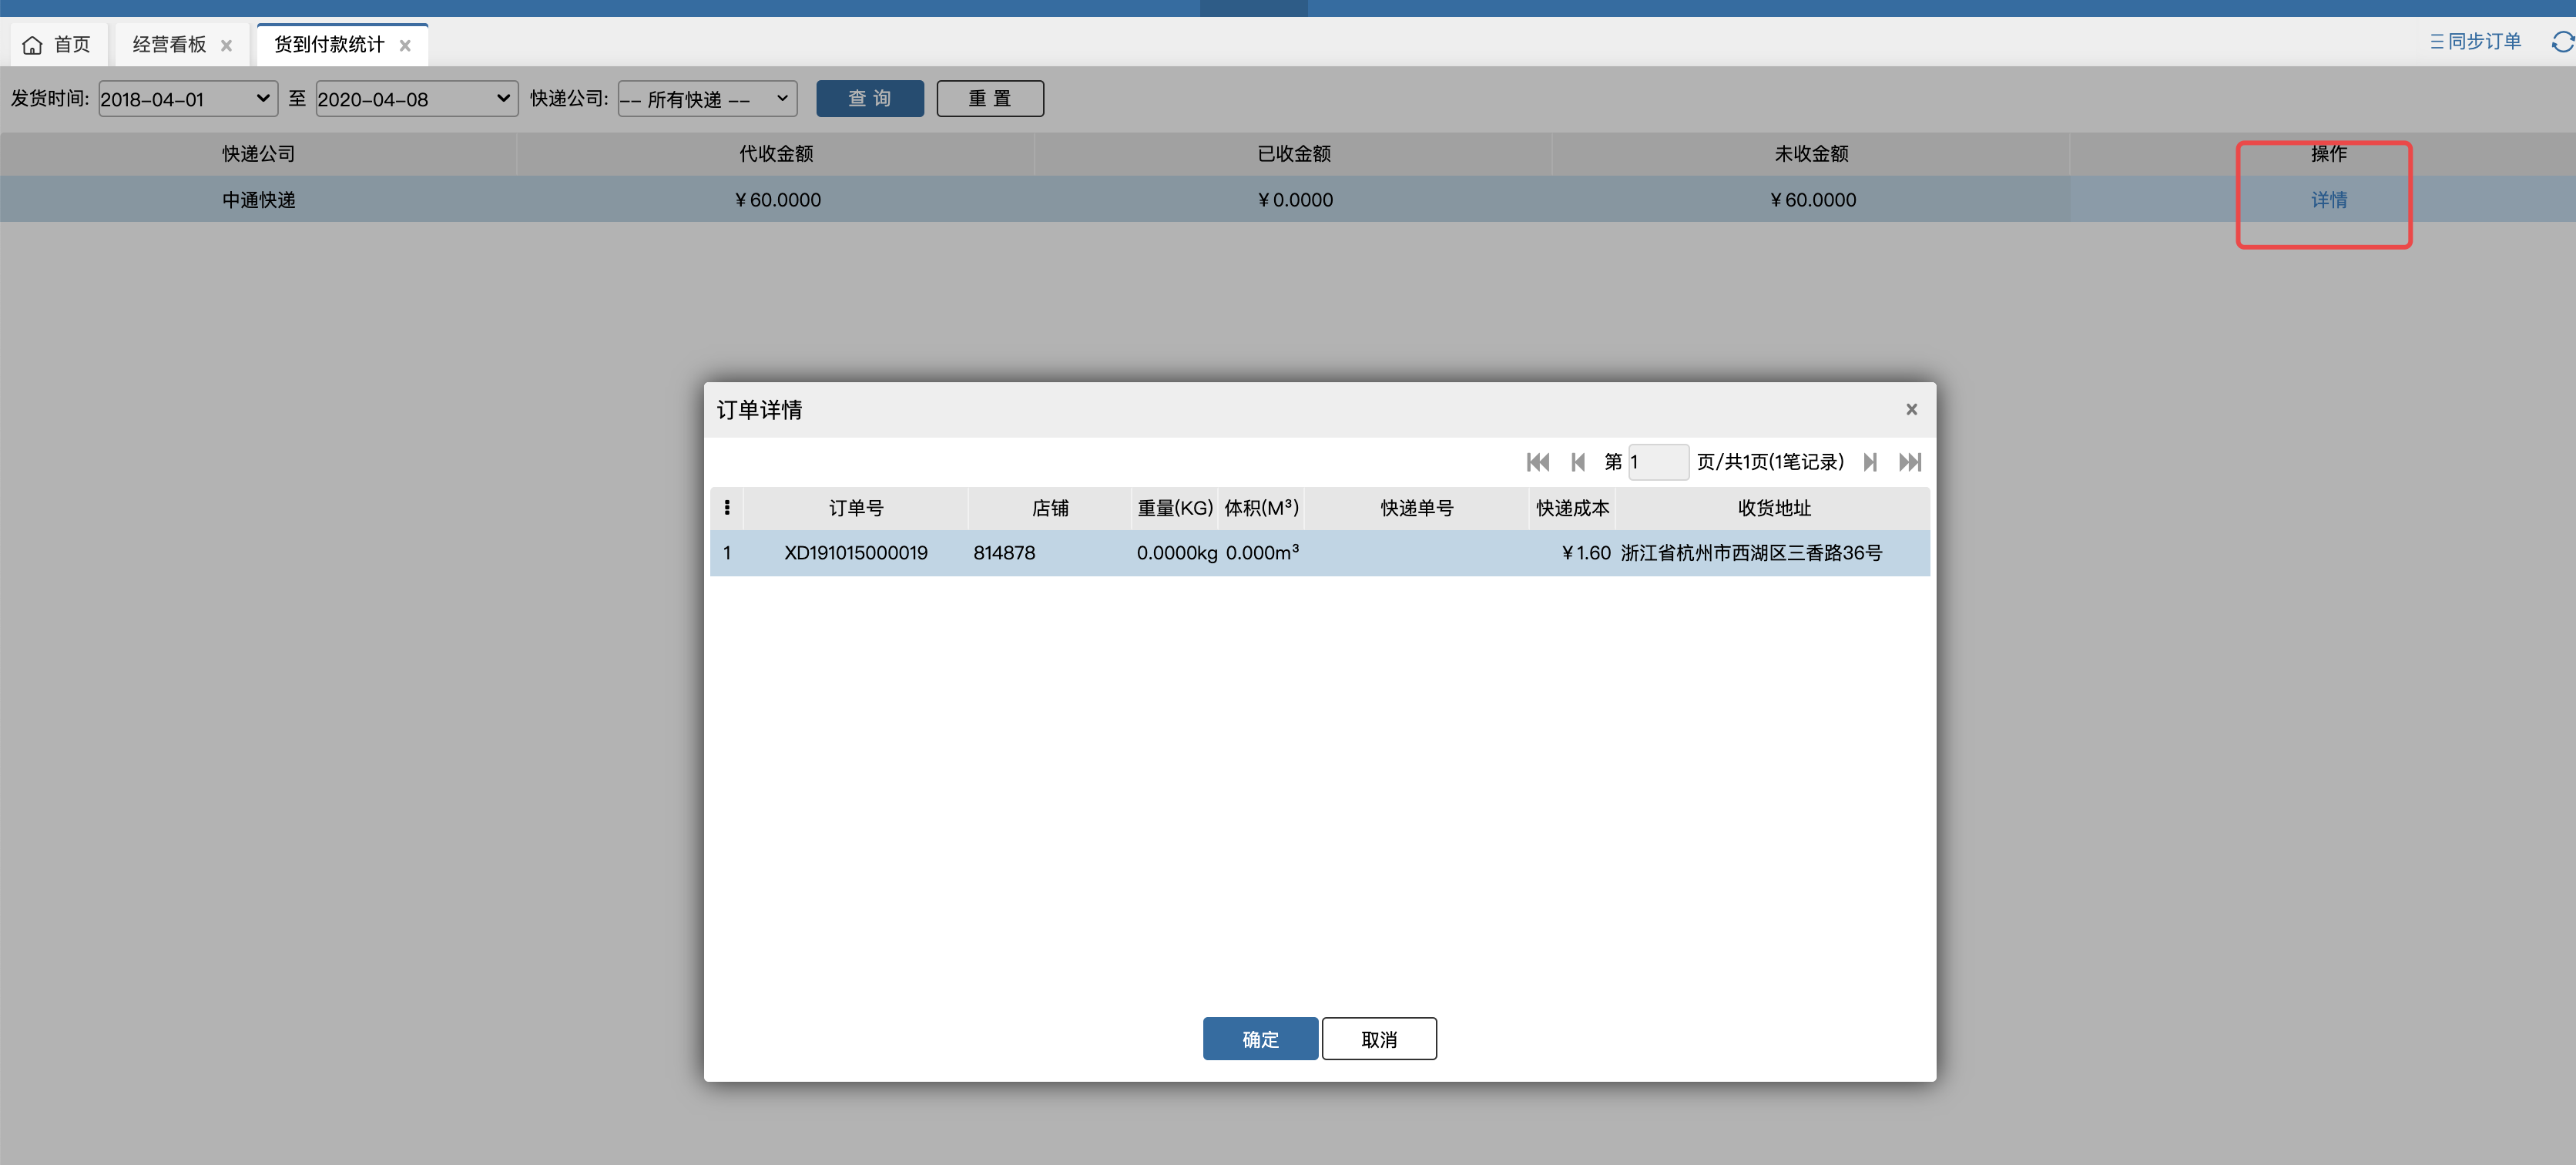Click the 店铺 column header
The height and width of the screenshot is (1165, 2576).
click(1050, 508)
